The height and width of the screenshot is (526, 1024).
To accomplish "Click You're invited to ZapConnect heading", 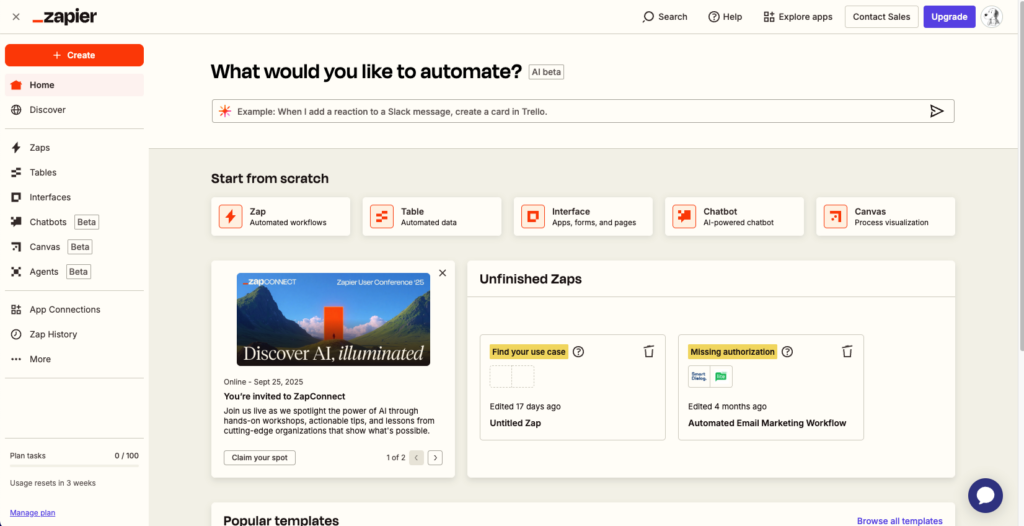I will click(x=284, y=396).
